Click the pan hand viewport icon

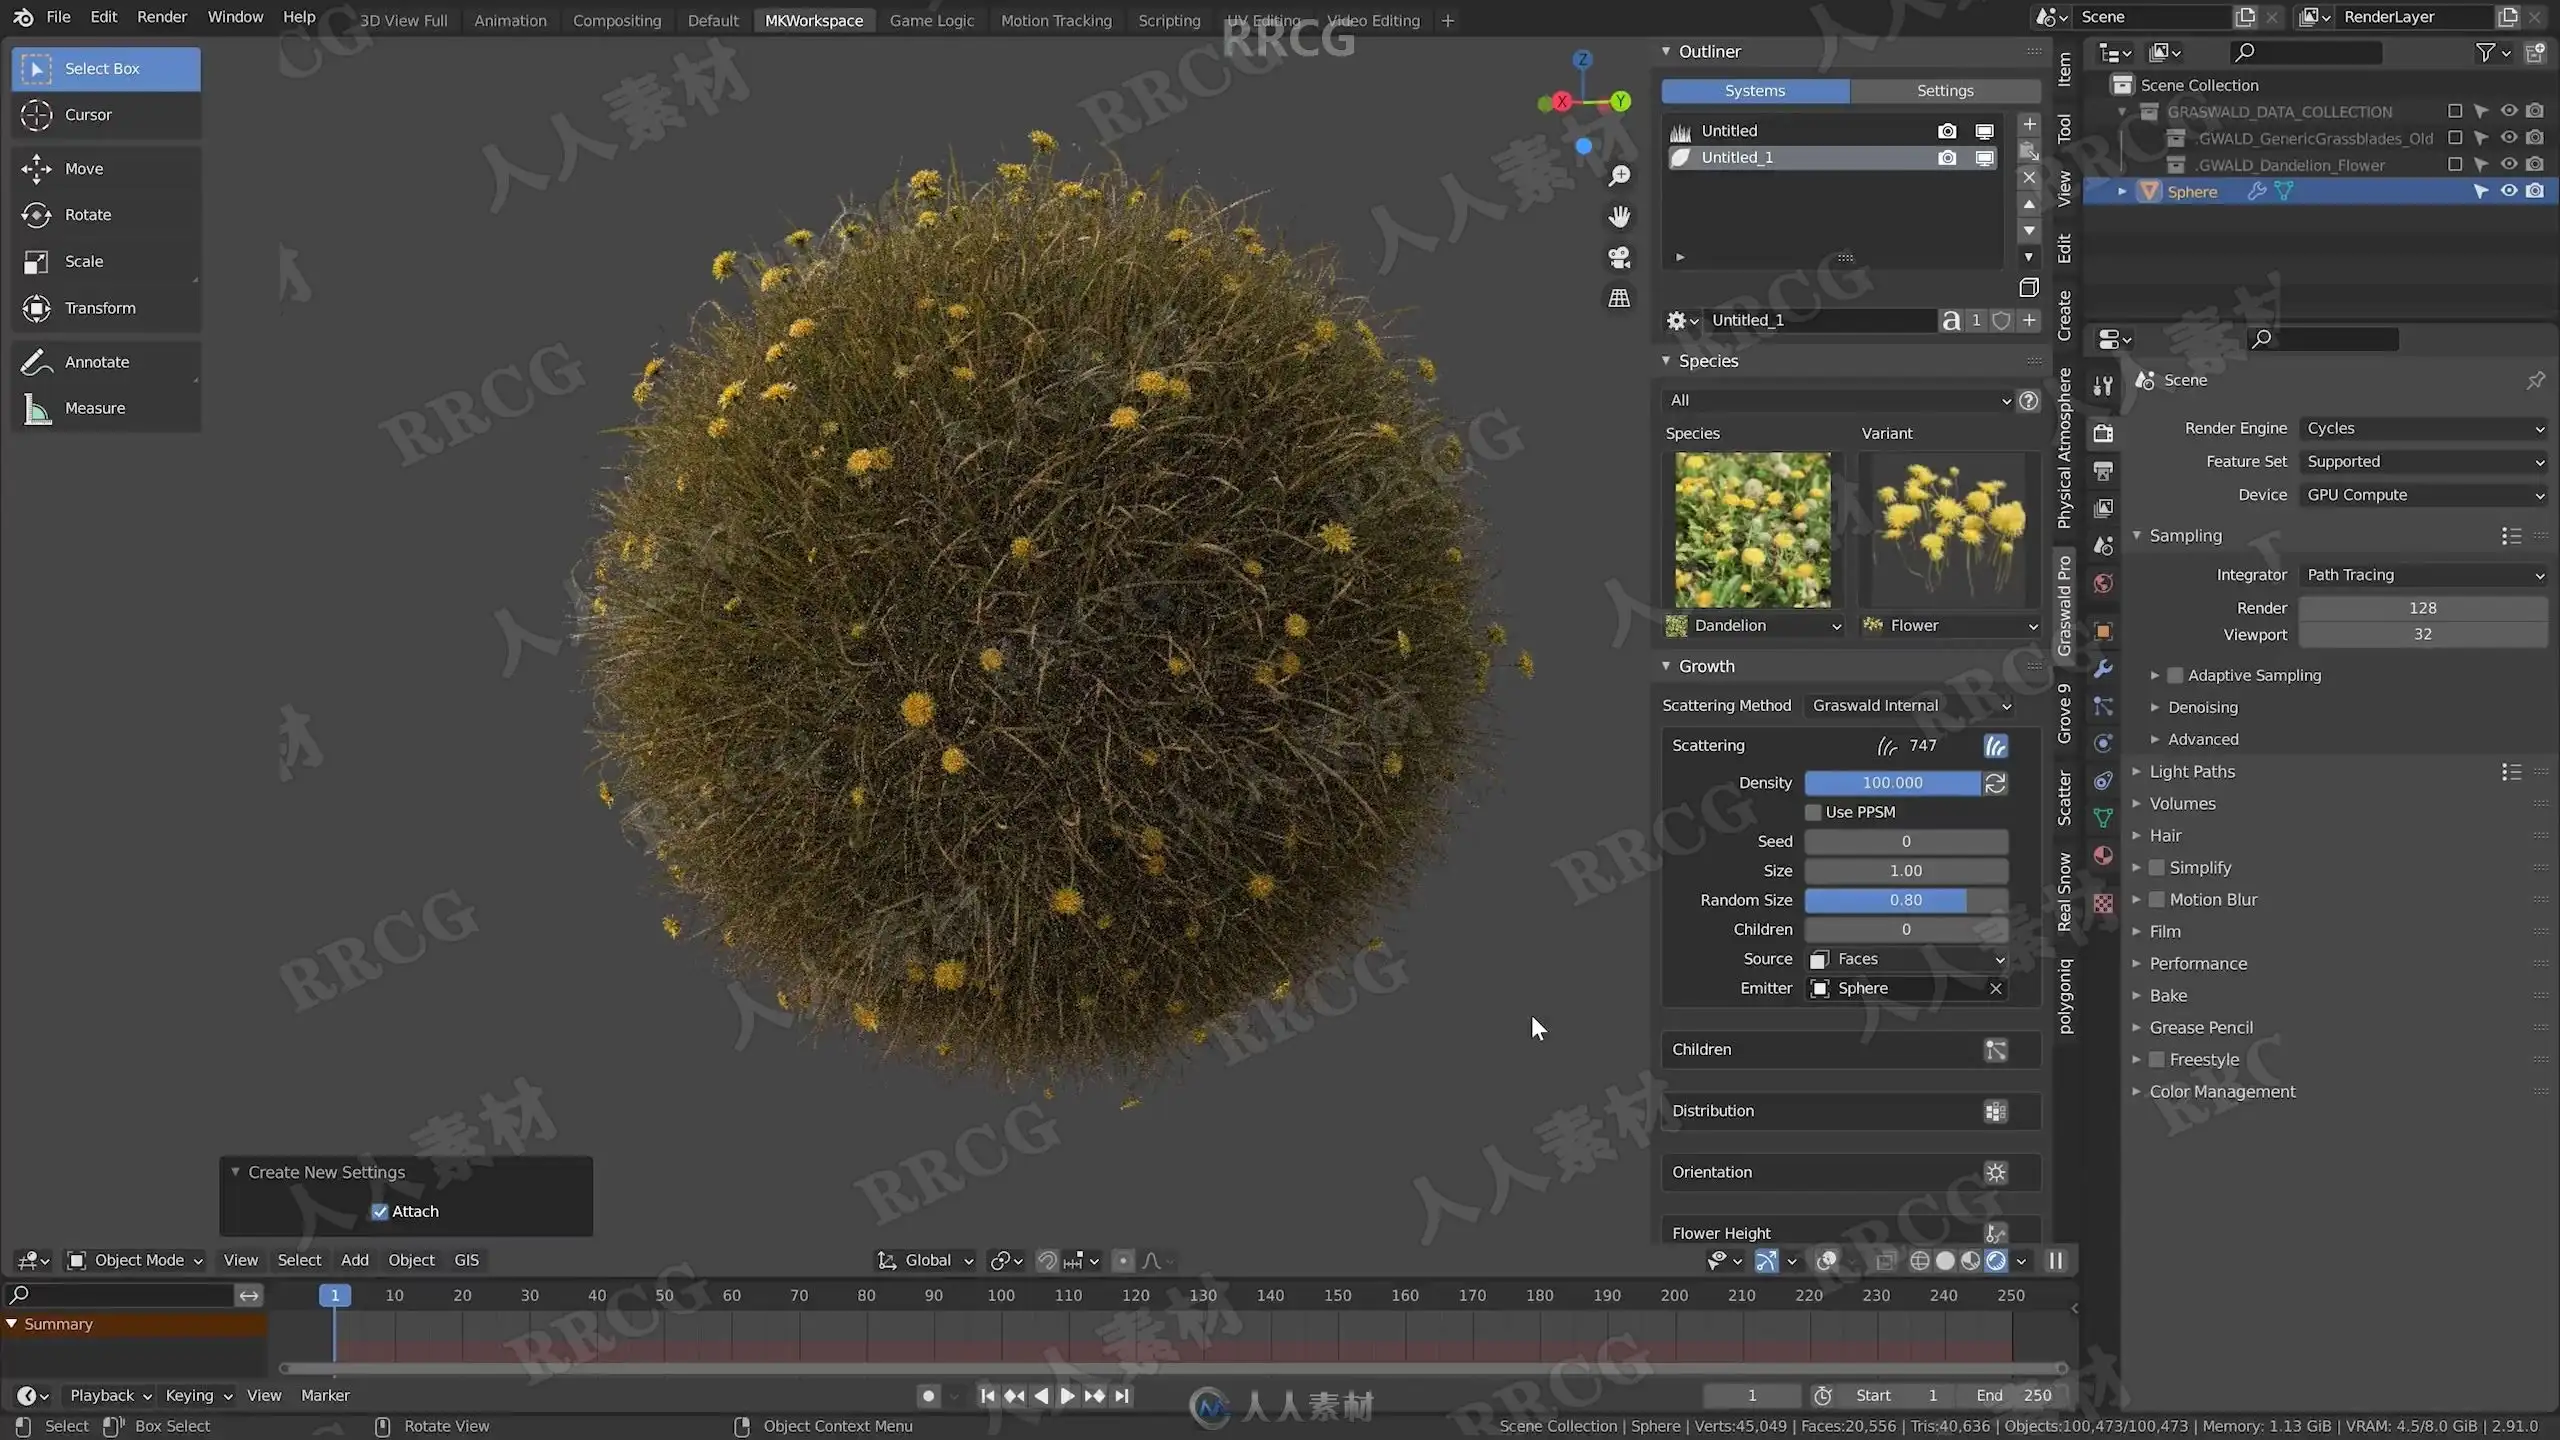coord(1619,217)
